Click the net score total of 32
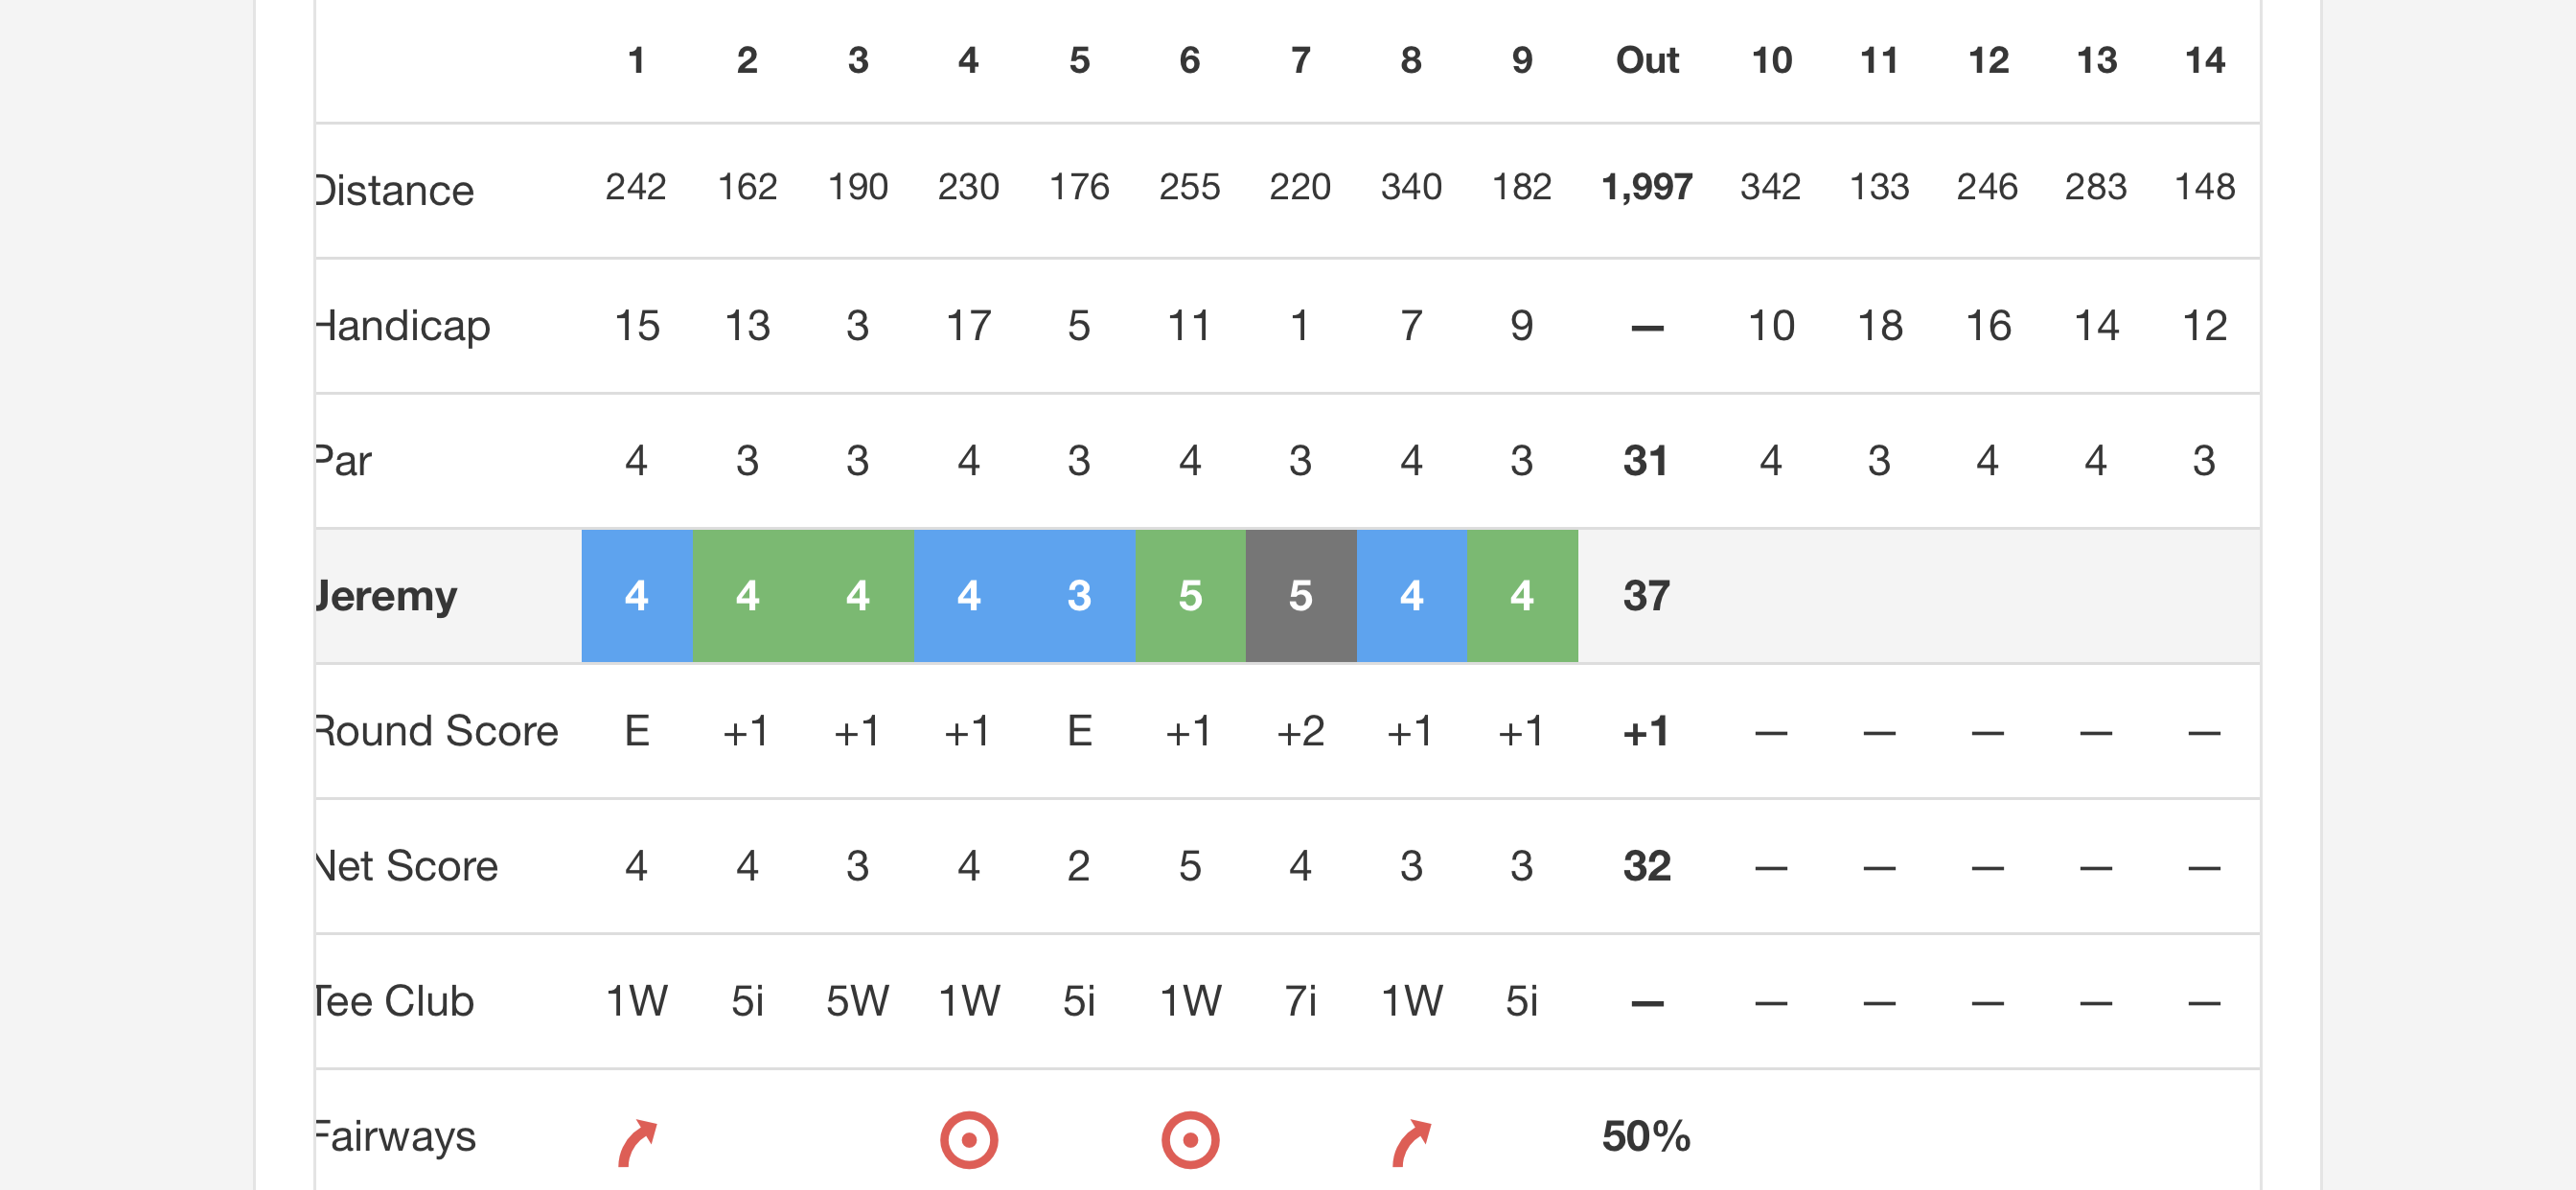The image size is (2576, 1190). [x=1647, y=866]
